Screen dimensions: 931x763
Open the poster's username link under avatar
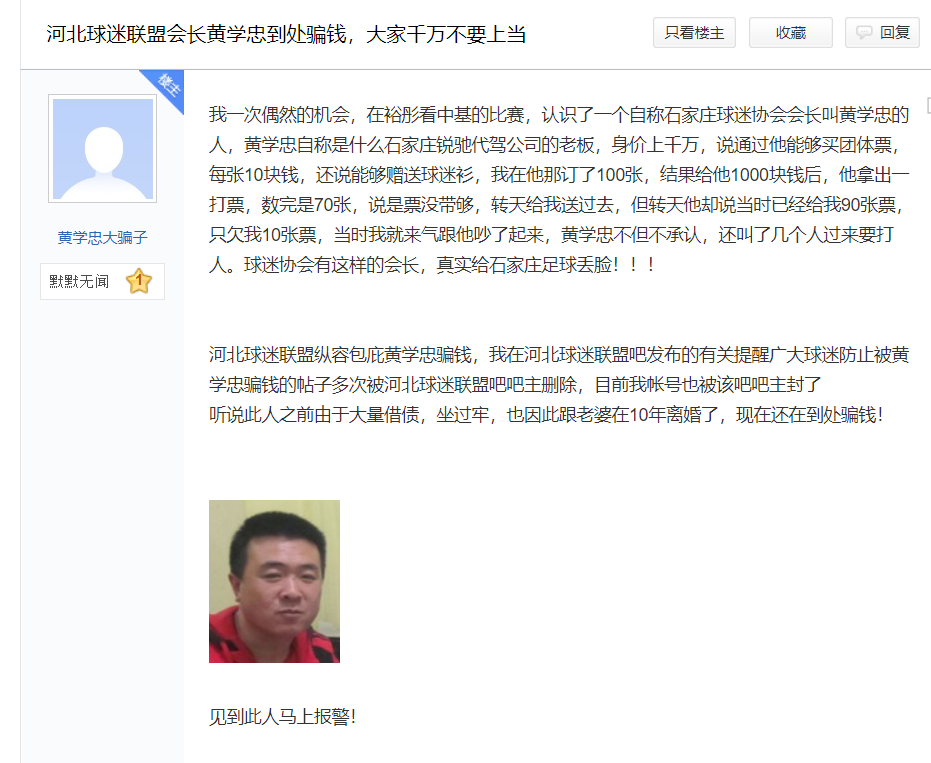coord(103,238)
